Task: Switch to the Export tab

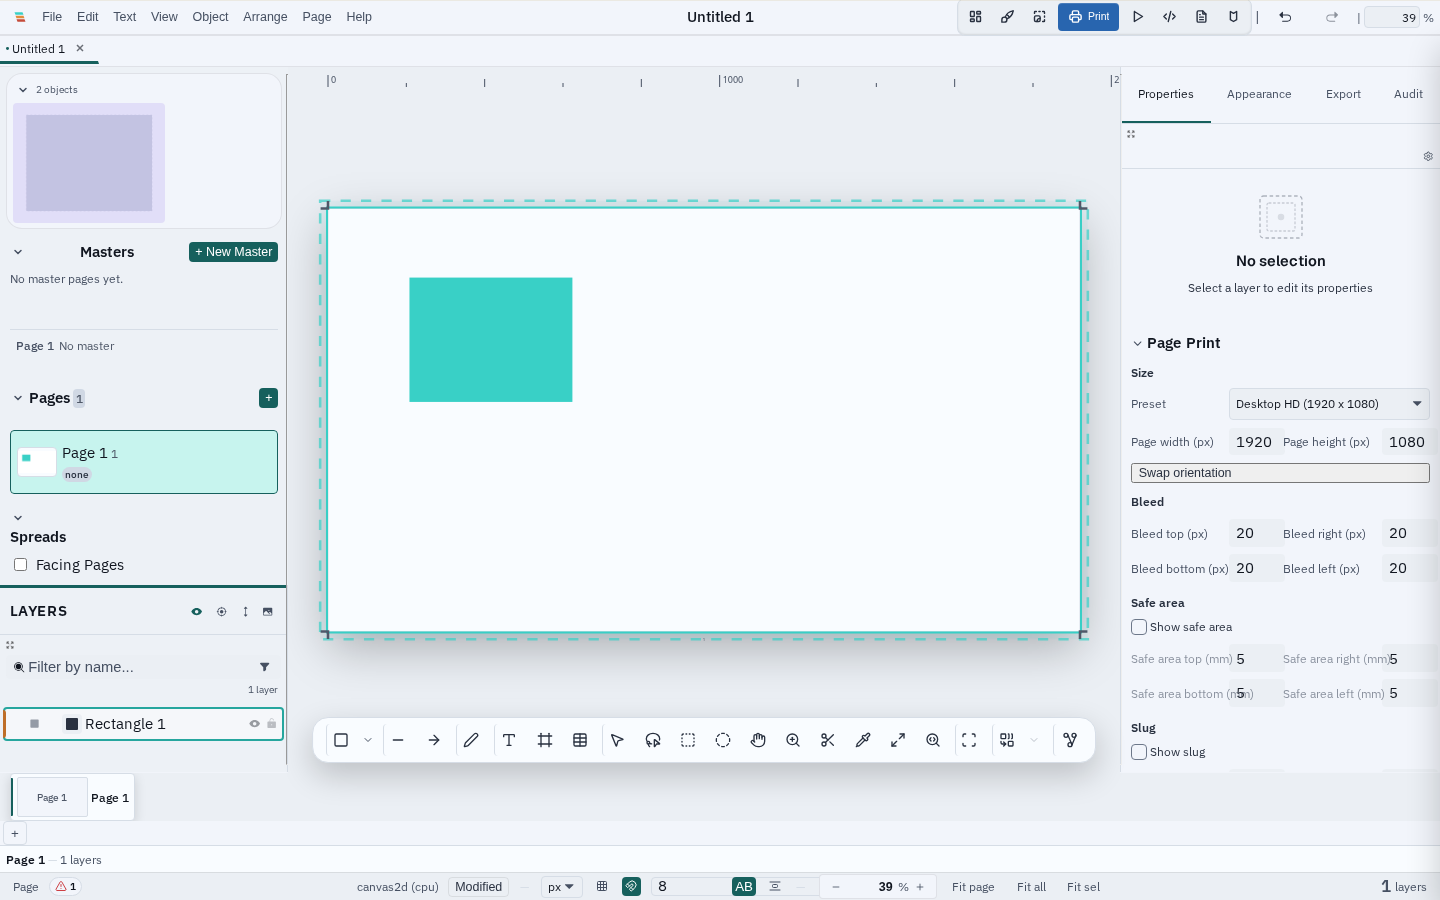Action: (x=1343, y=94)
